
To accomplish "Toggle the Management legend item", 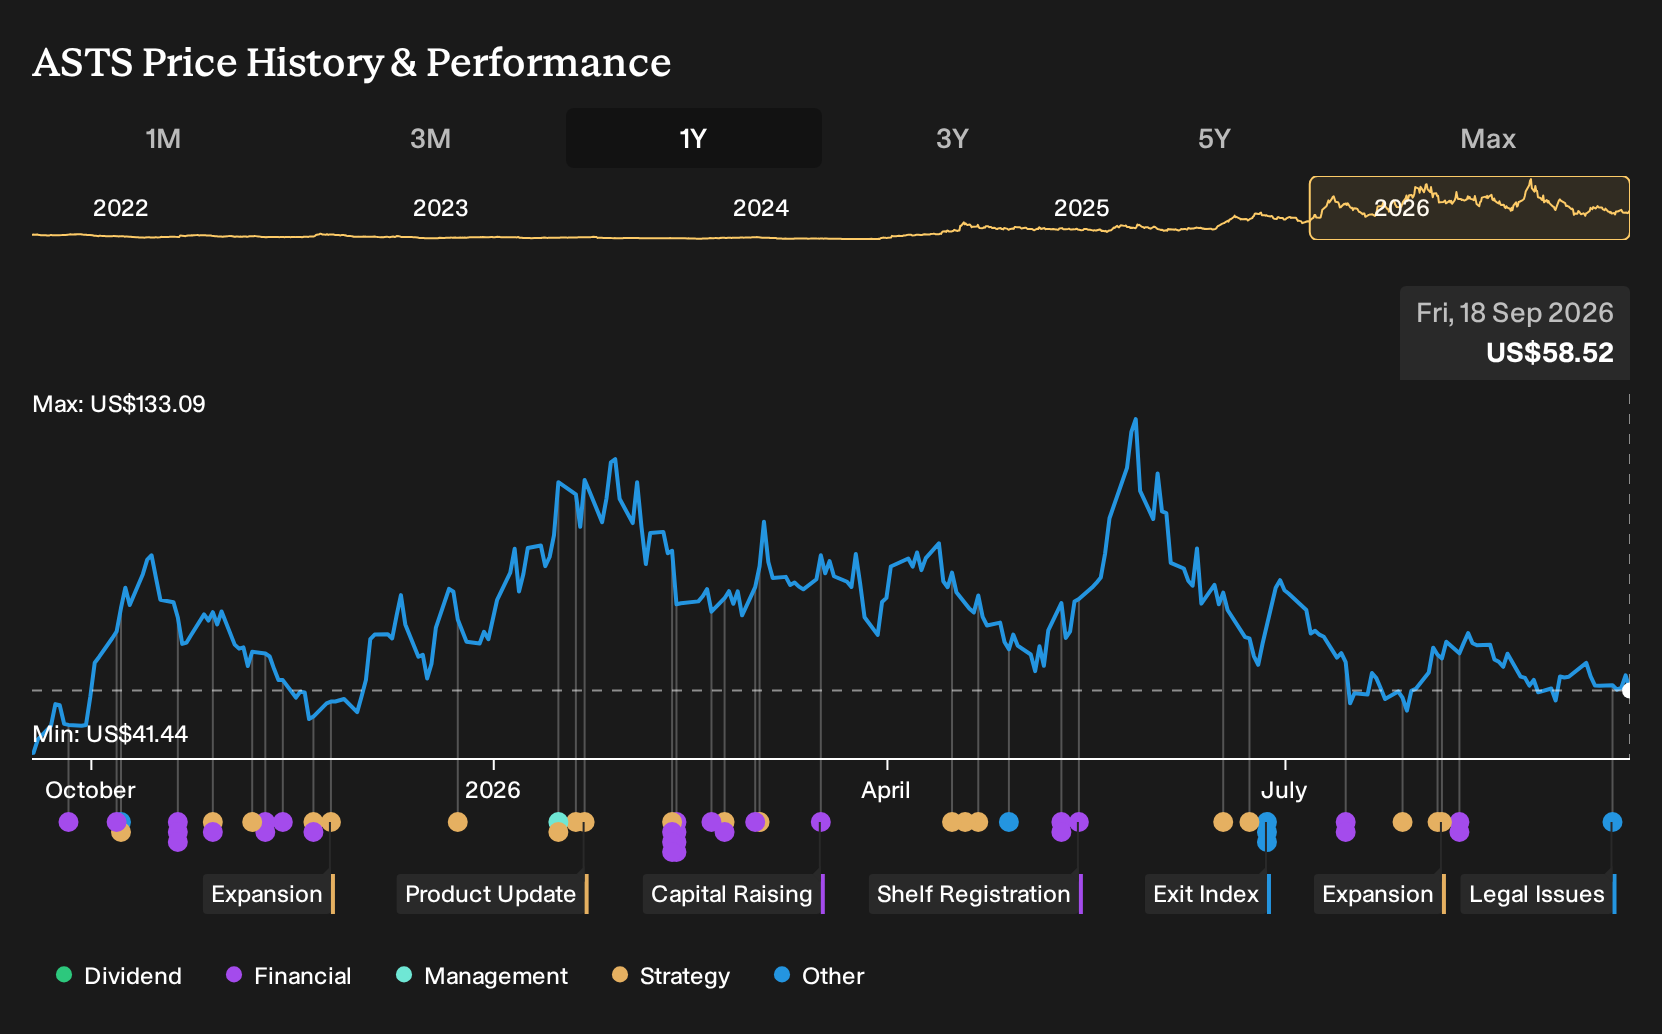I will (x=482, y=976).
